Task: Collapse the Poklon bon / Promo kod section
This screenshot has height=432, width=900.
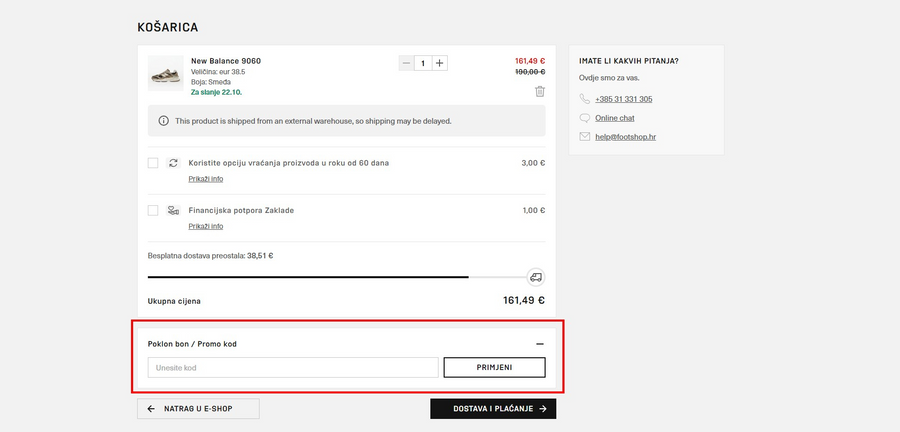Action: click(x=540, y=344)
